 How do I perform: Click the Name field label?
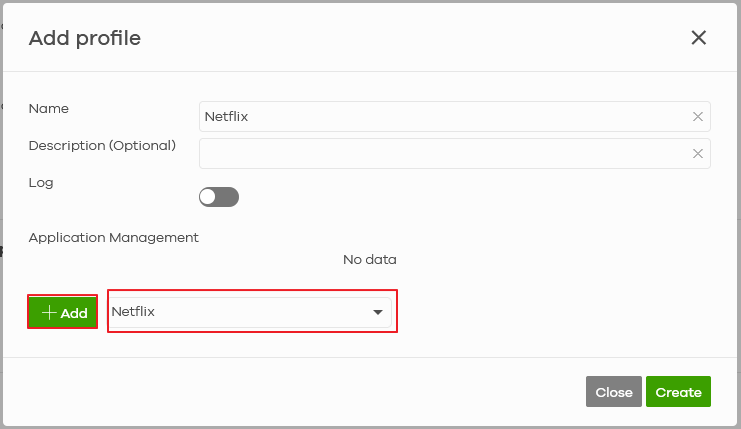pyautogui.click(x=49, y=108)
